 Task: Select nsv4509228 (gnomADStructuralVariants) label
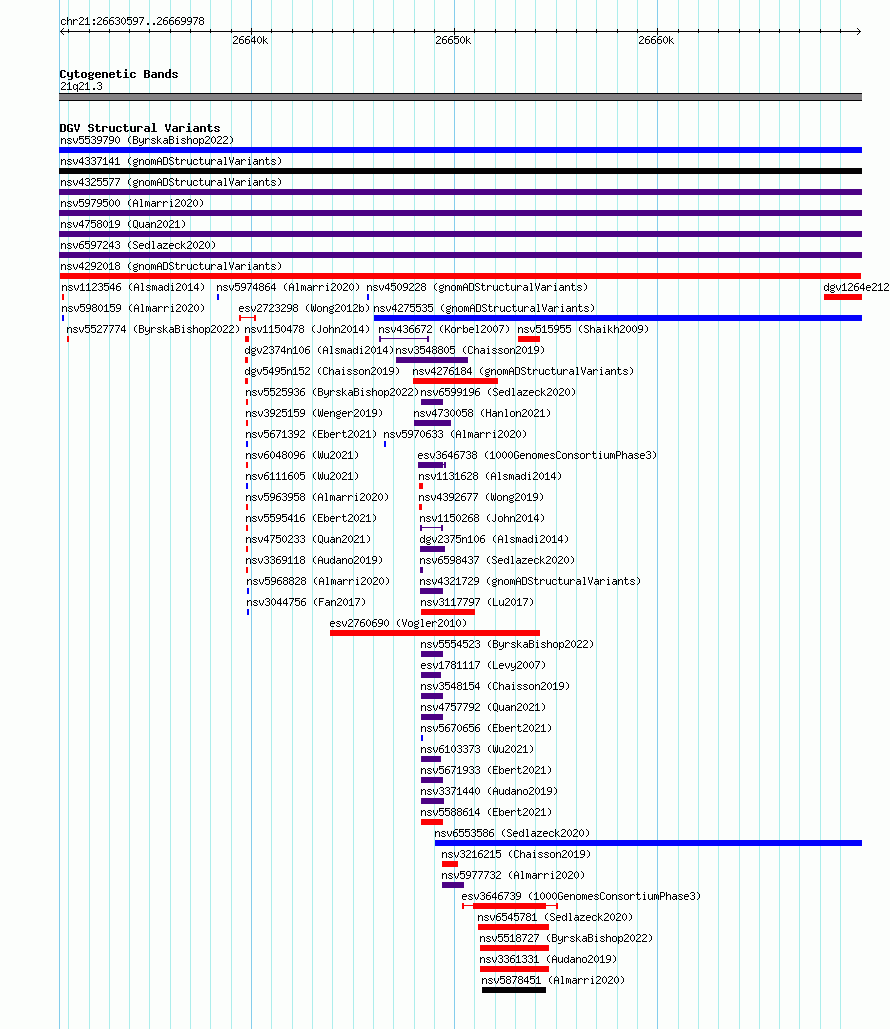[x=477, y=287]
